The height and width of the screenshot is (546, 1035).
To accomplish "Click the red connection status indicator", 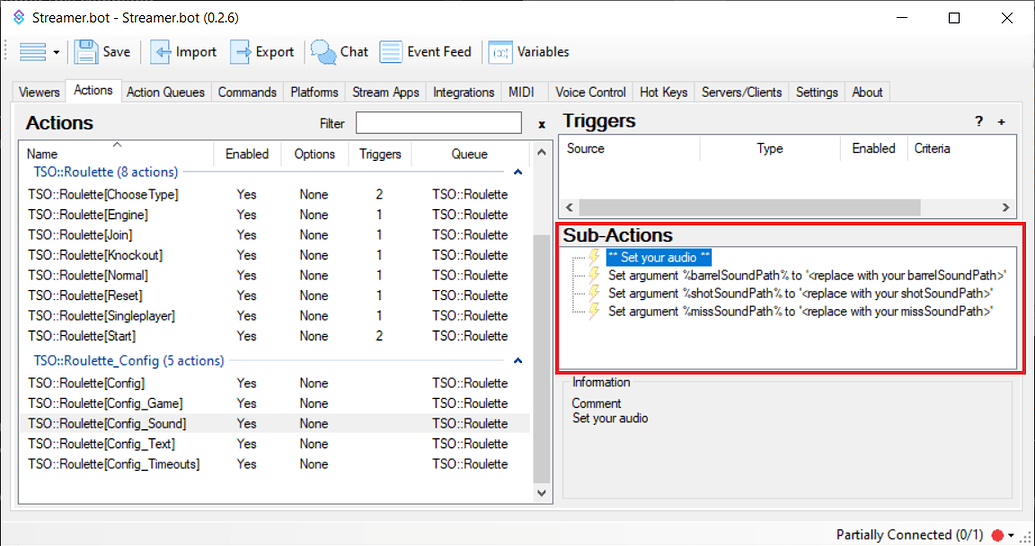I will pyautogui.click(x=997, y=535).
